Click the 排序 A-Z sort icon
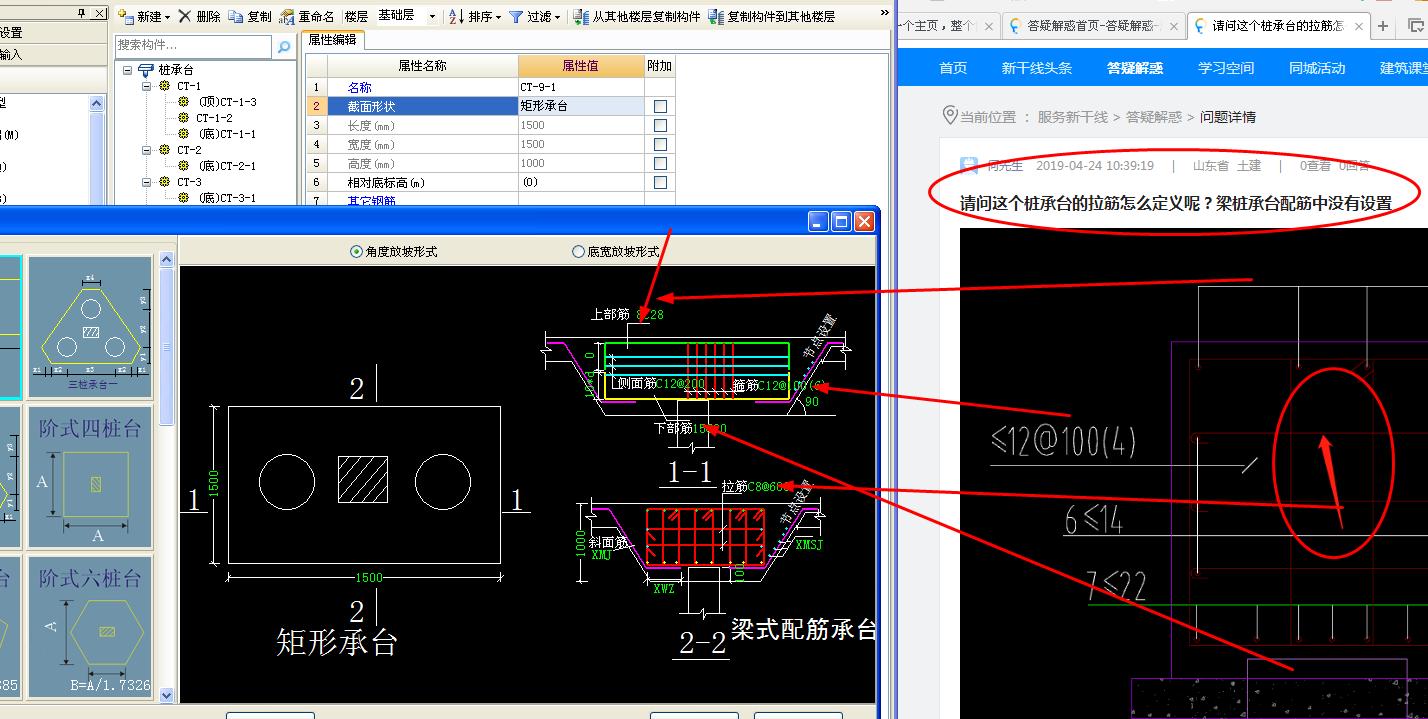This screenshot has height=719, width=1428. [x=455, y=16]
